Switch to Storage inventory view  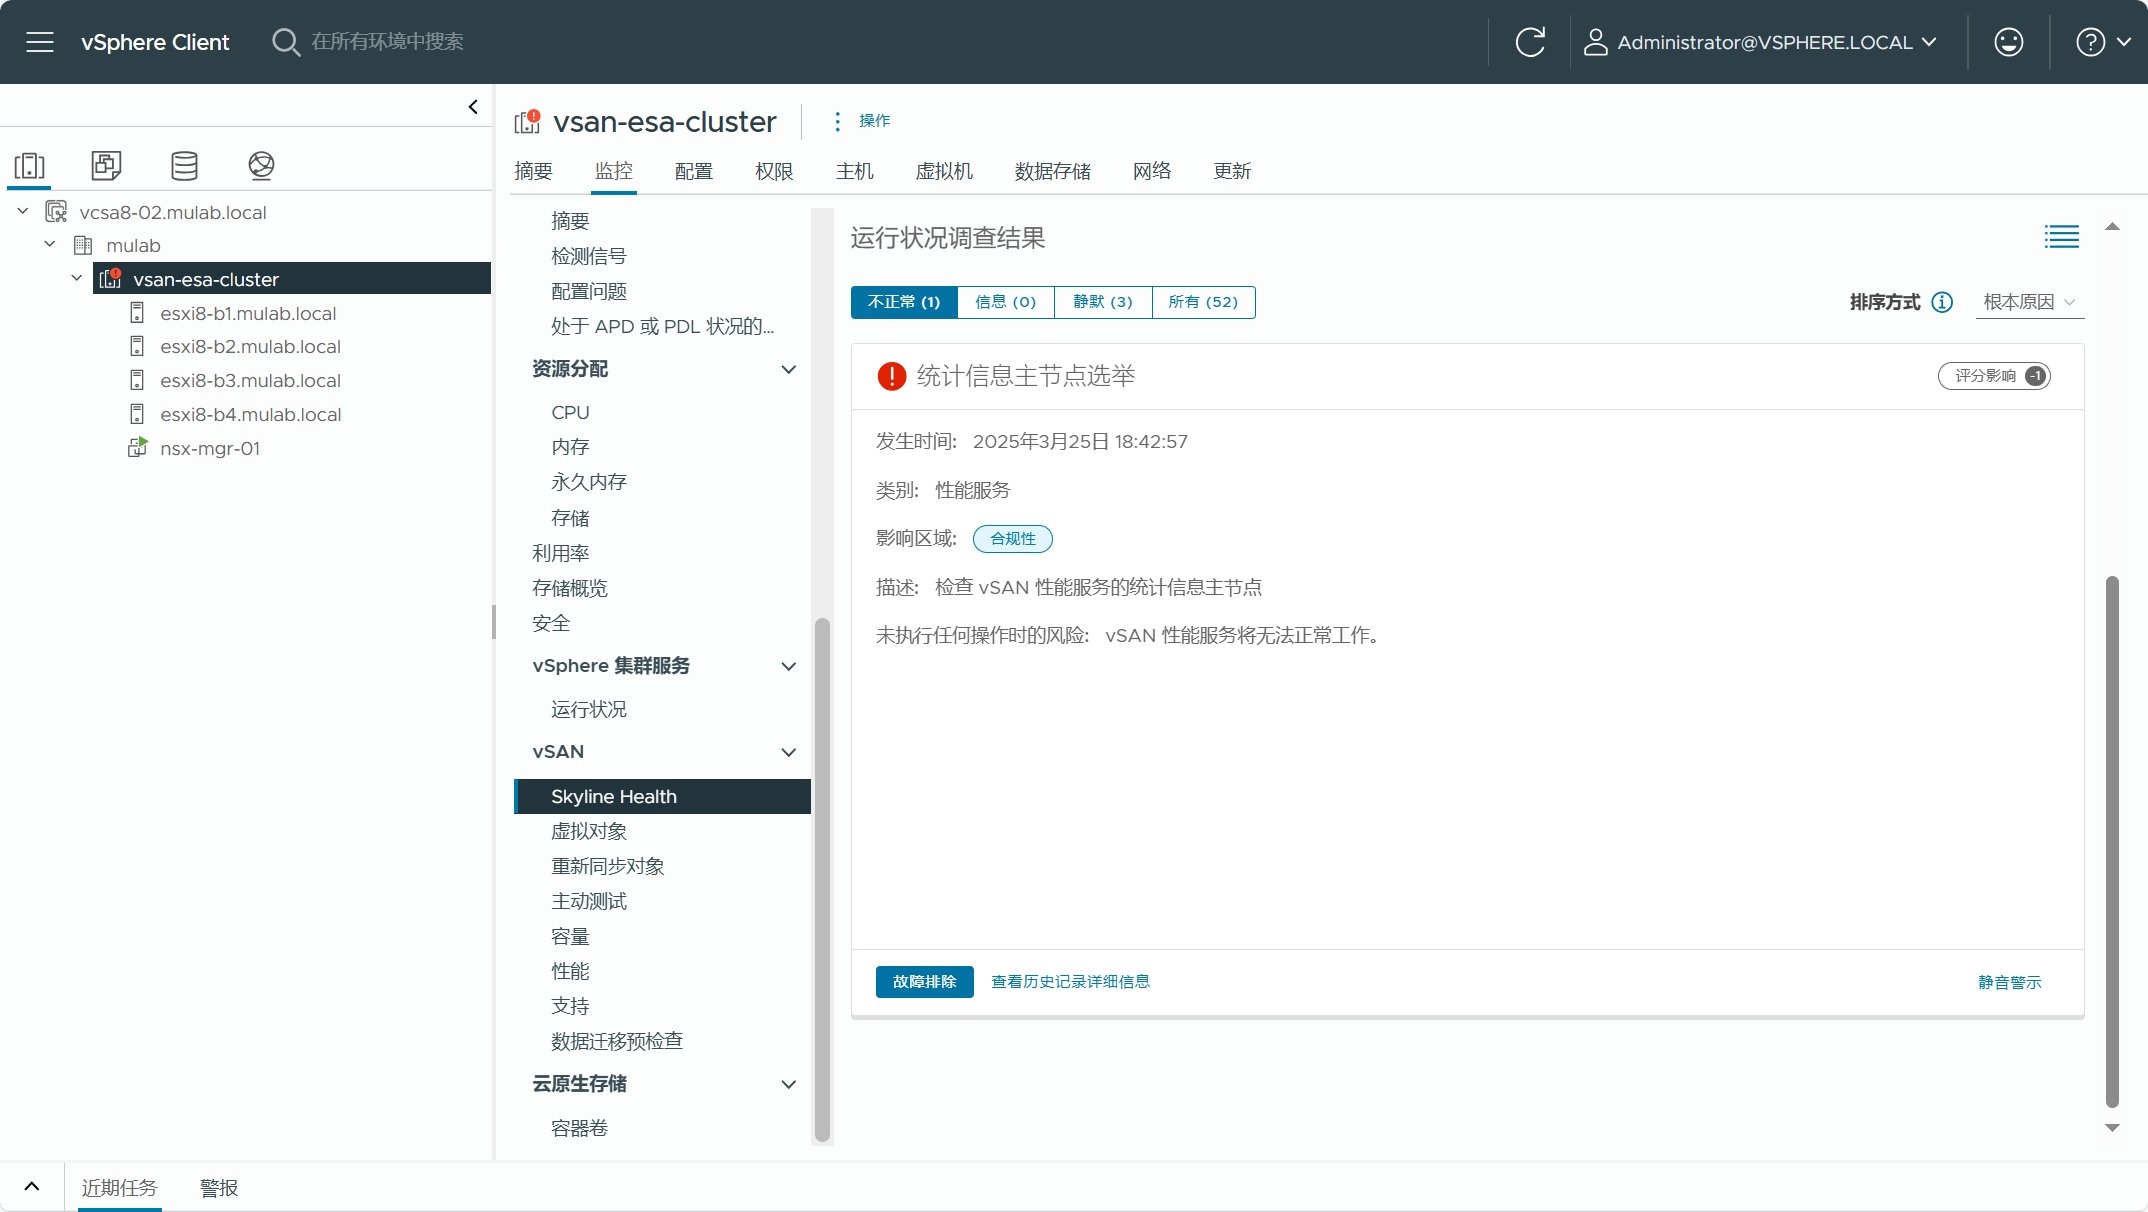click(184, 165)
